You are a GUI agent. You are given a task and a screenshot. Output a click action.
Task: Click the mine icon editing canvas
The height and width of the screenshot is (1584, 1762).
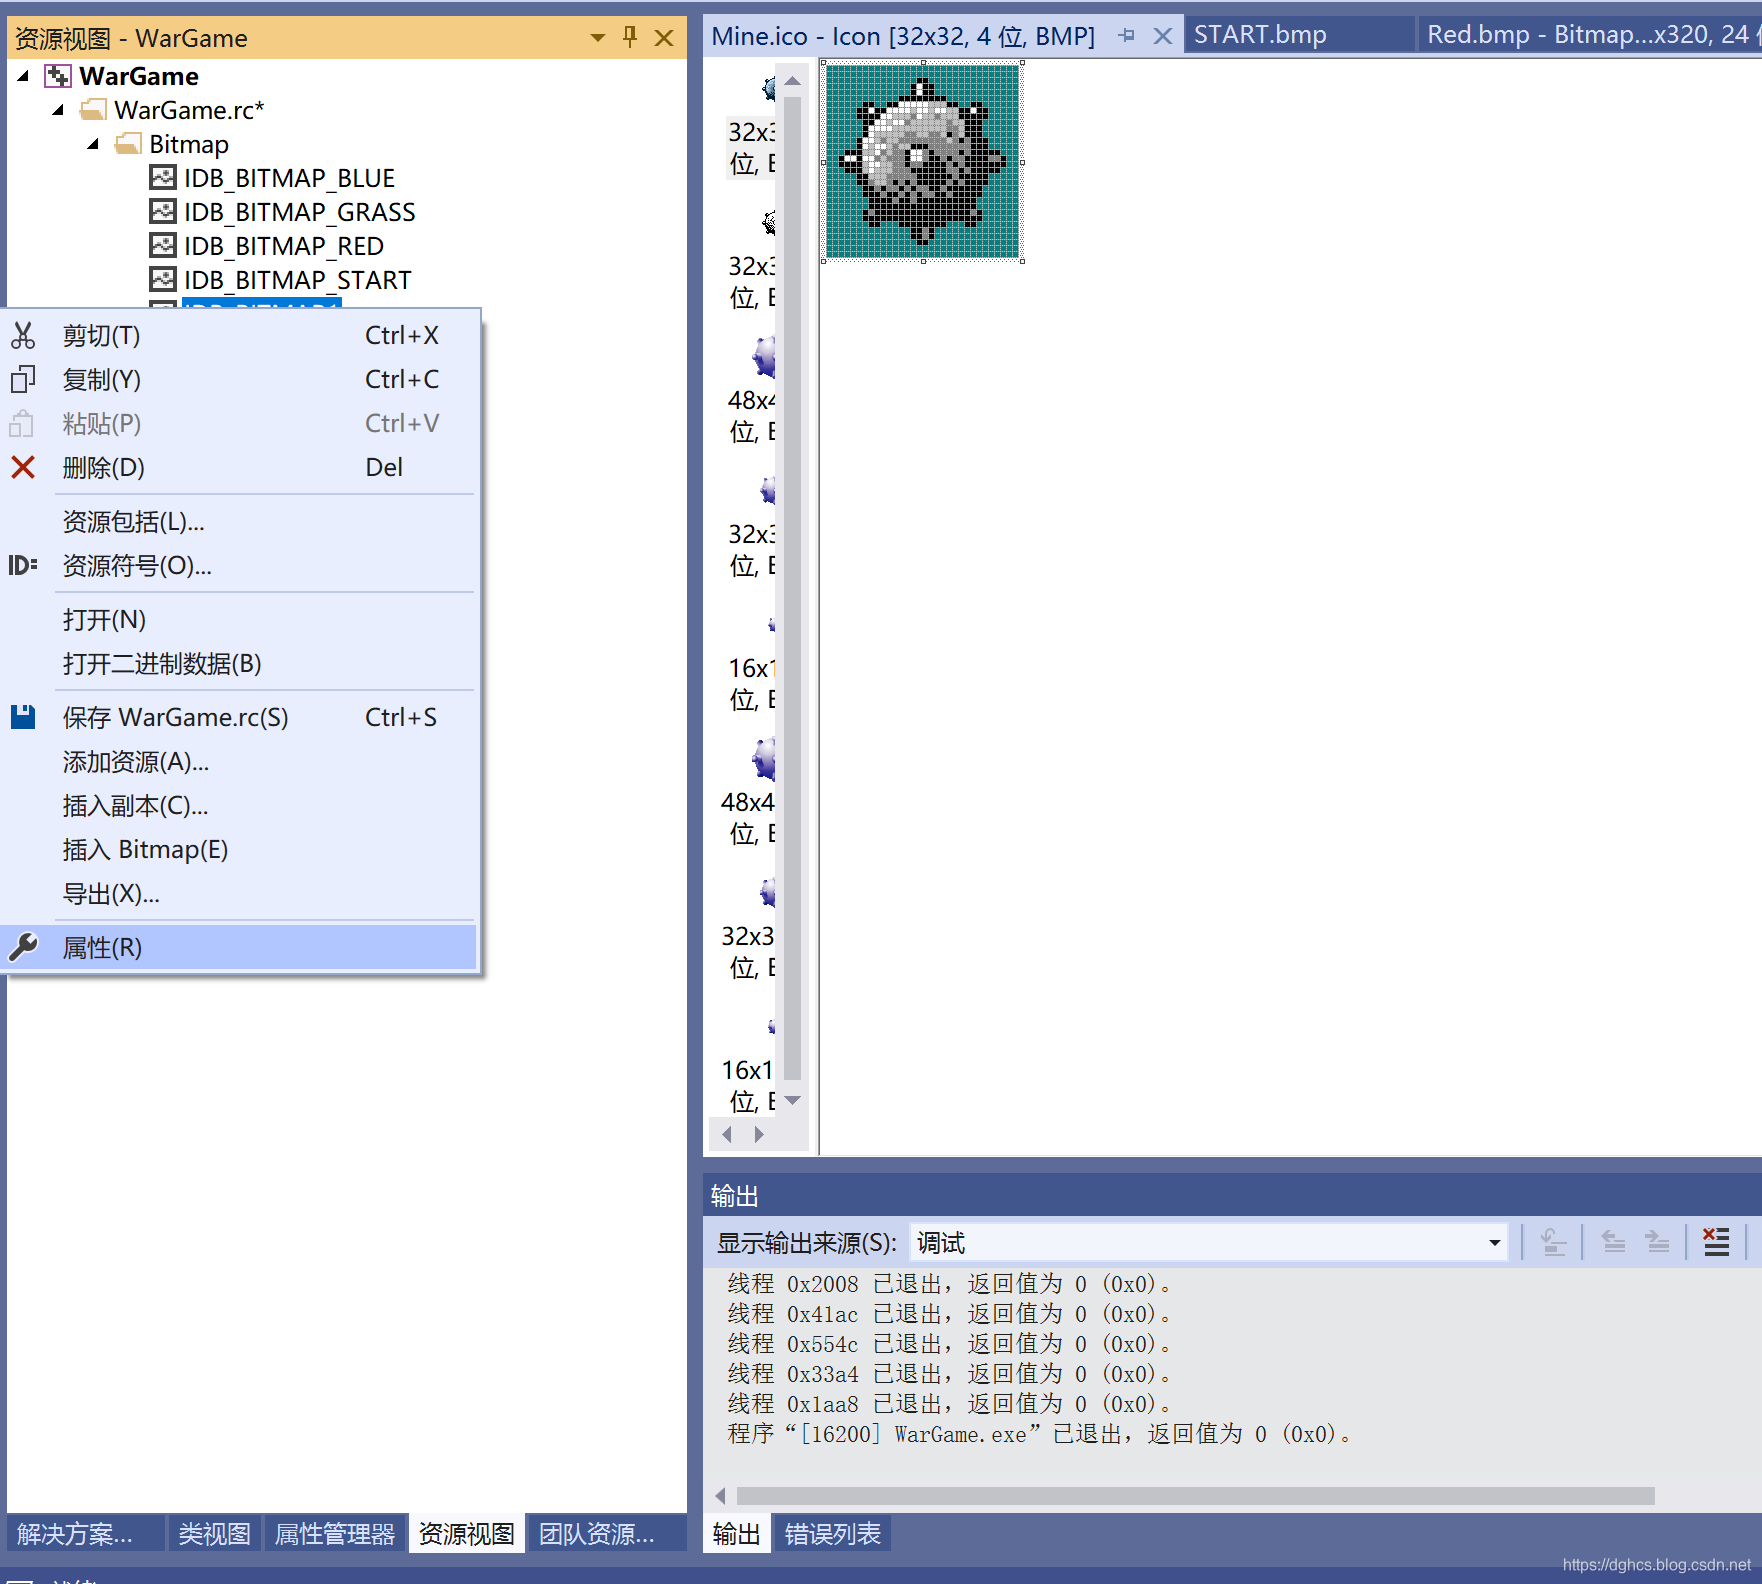click(x=922, y=162)
